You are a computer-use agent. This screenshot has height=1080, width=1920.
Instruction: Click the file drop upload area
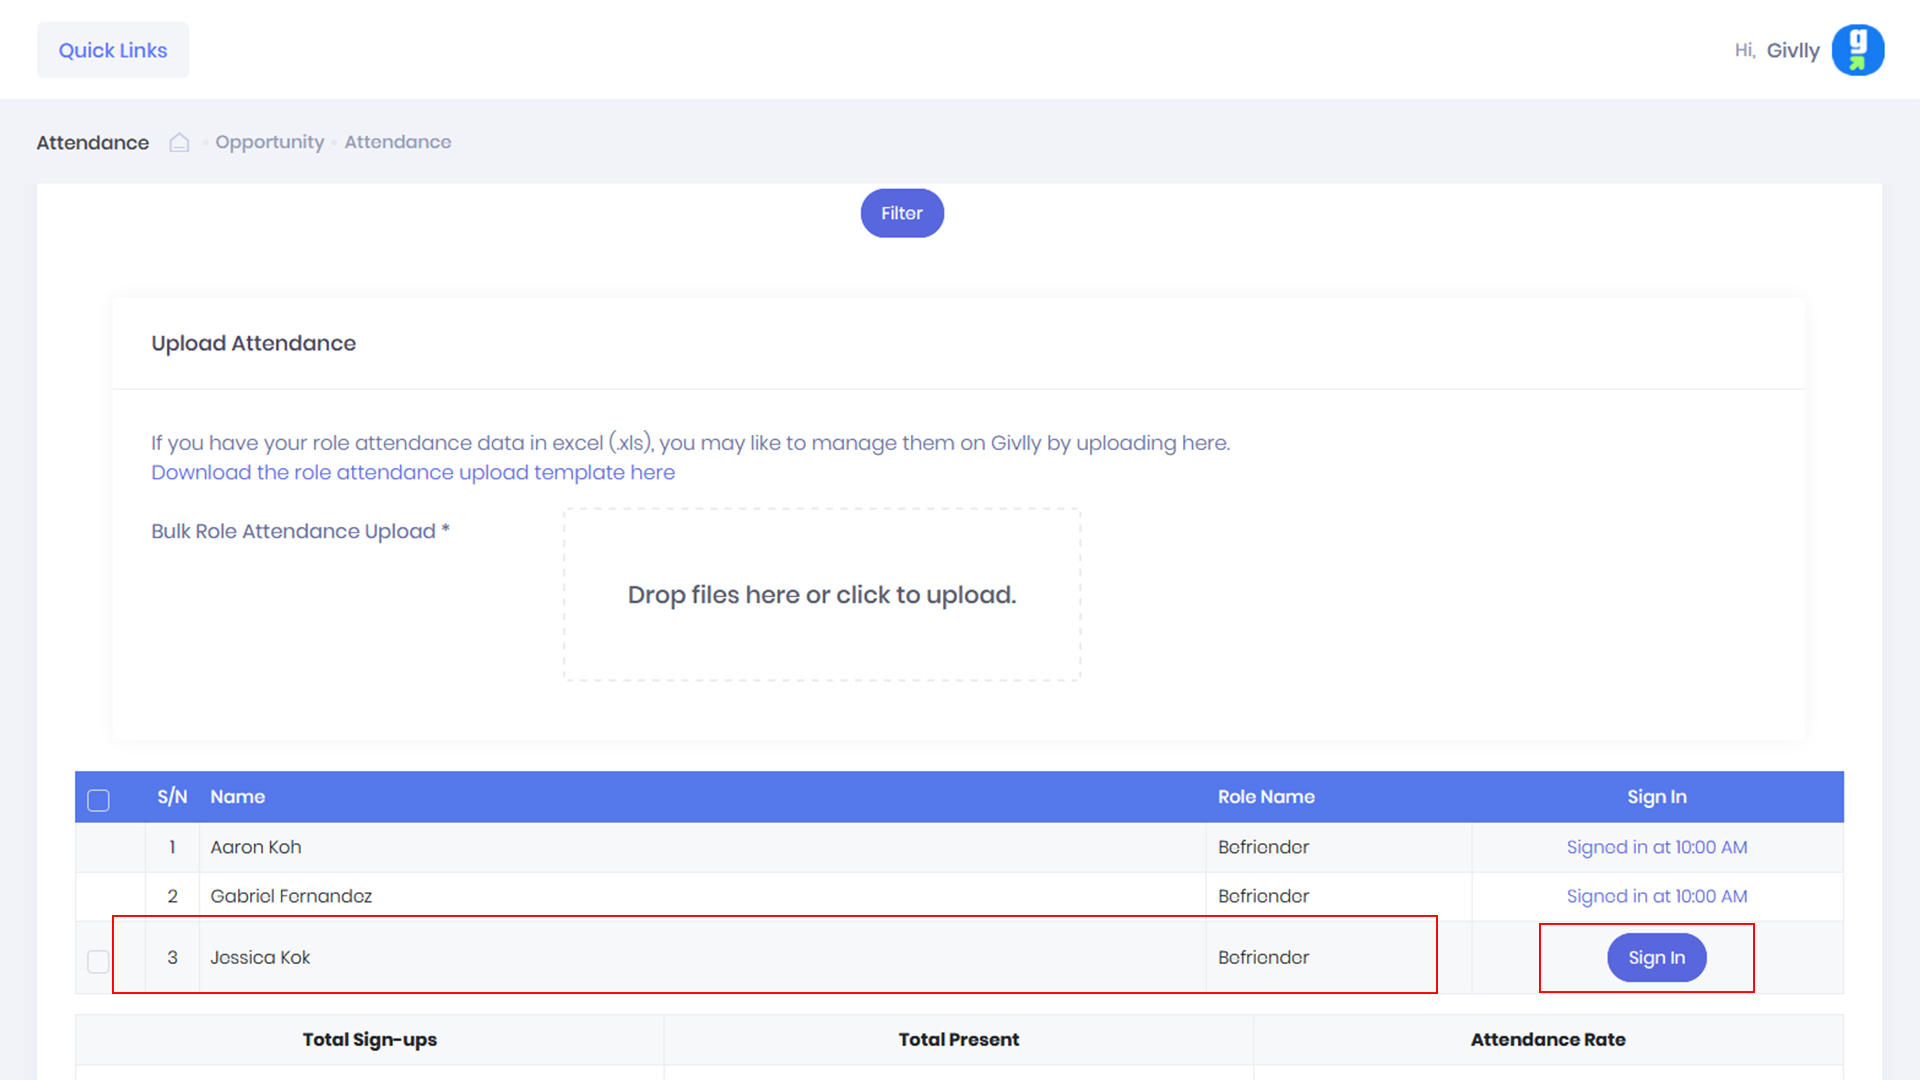821,595
